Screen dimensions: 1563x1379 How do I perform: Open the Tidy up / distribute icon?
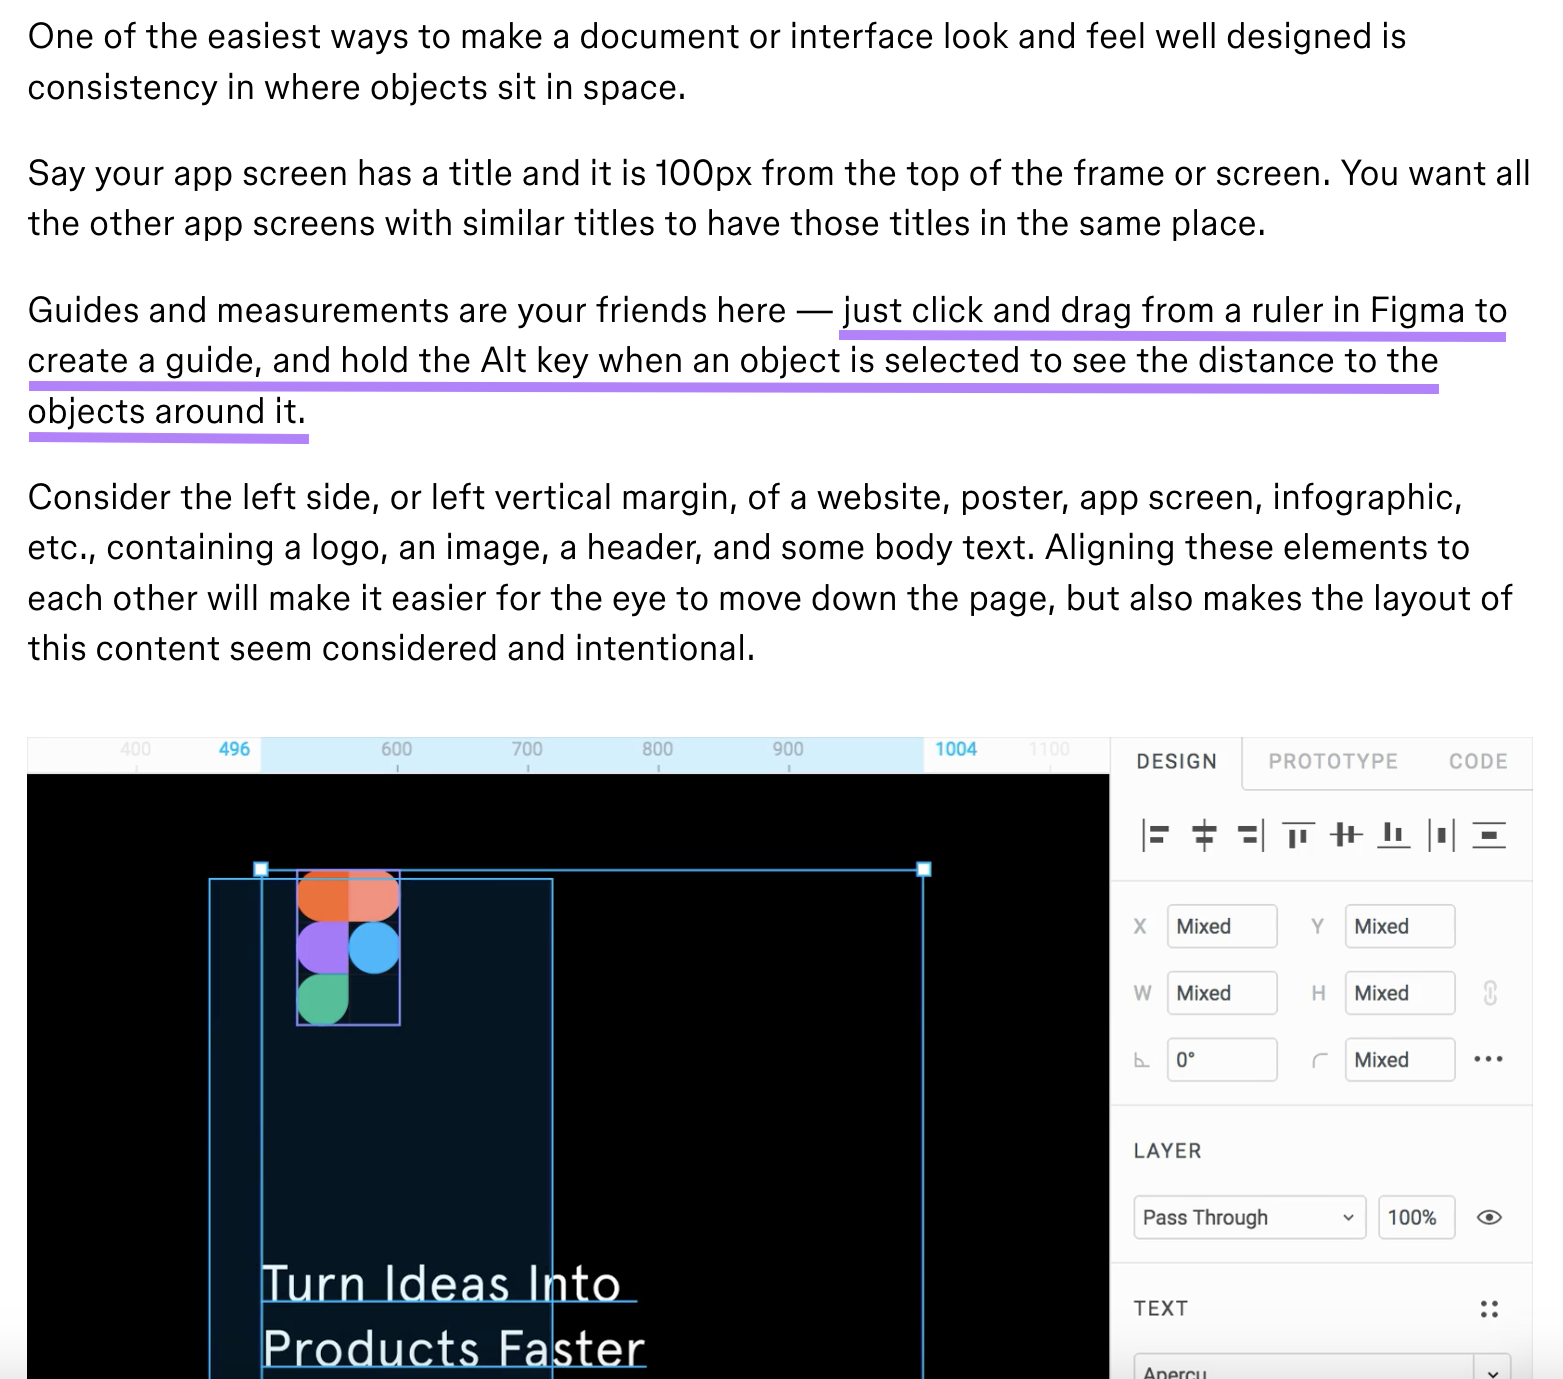click(x=1489, y=835)
